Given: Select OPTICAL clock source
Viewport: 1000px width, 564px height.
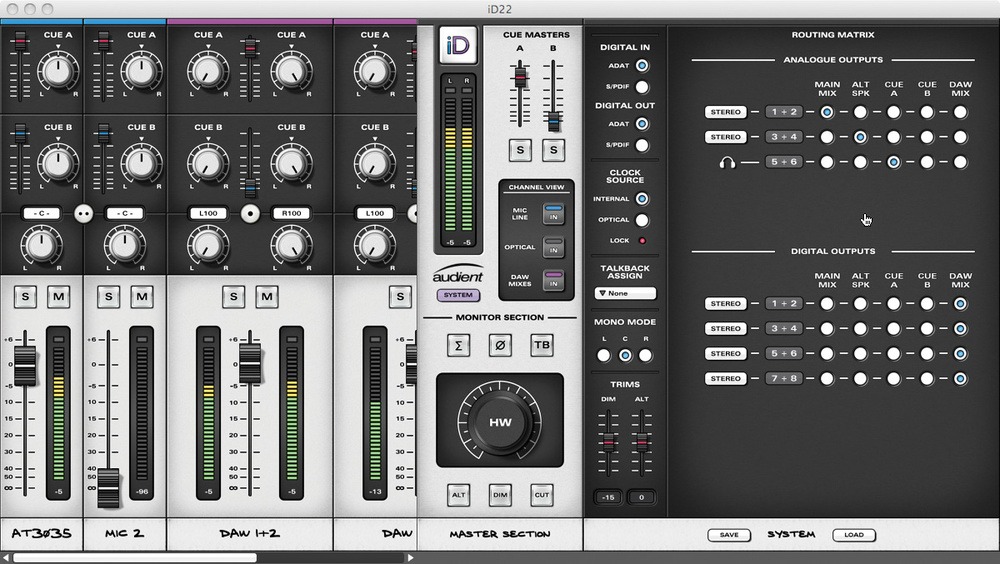Looking at the screenshot, I should coord(642,219).
